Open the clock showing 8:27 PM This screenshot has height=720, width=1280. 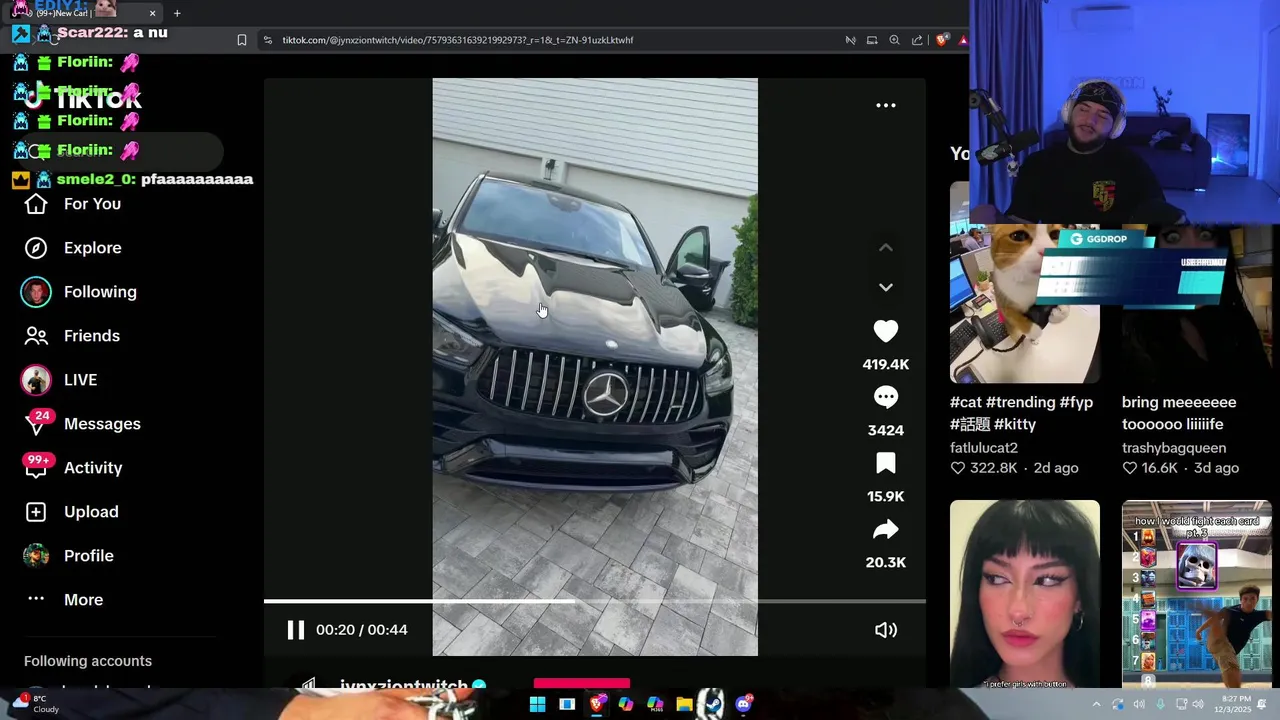click(x=1235, y=704)
